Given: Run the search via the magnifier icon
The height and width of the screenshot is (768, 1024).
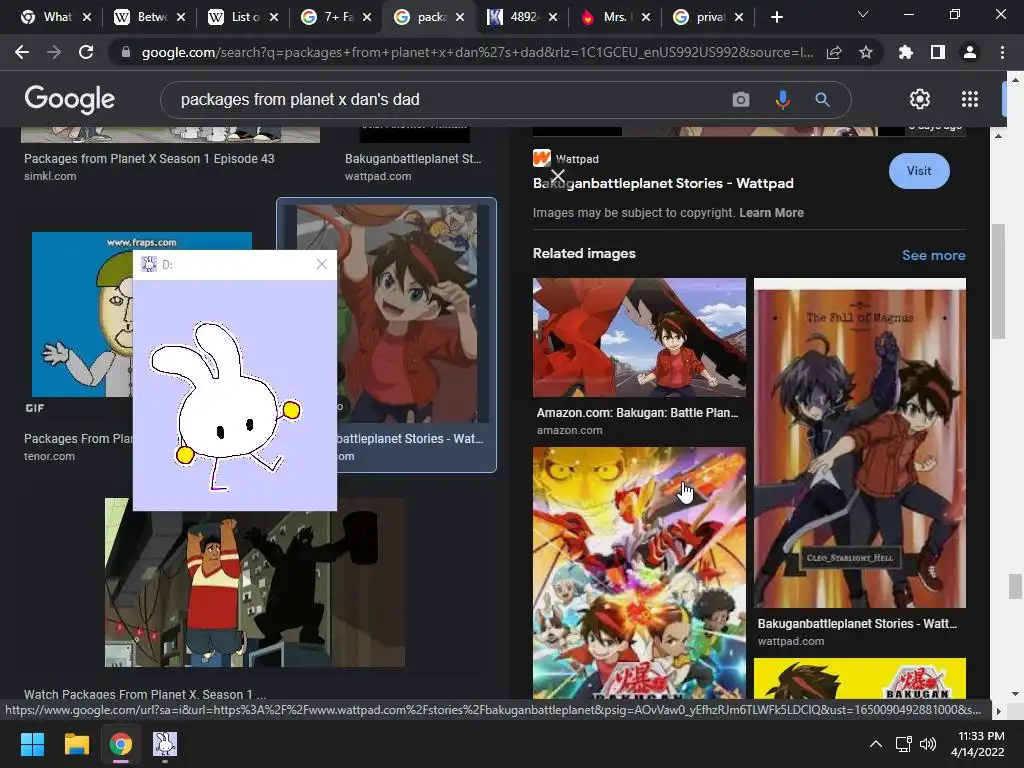Looking at the screenshot, I should pyautogui.click(x=822, y=99).
